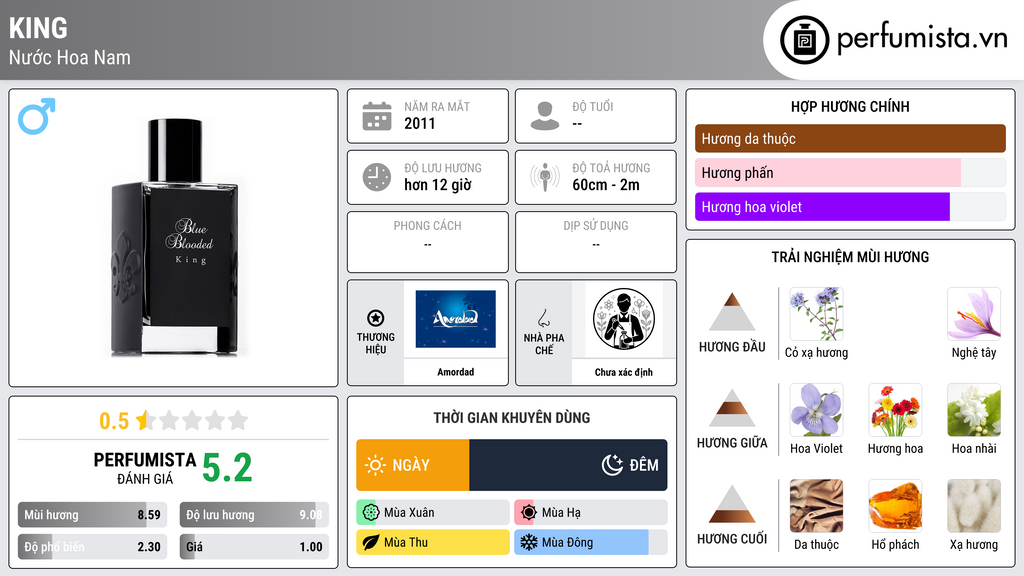This screenshot has width=1024, height=576.
Task: Click the calendar icon beside Năm ra mắt
Action: (x=377, y=116)
